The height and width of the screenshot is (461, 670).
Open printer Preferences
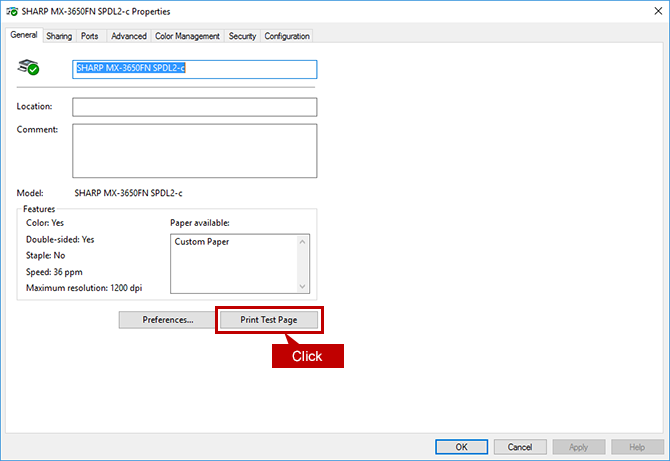coord(168,320)
